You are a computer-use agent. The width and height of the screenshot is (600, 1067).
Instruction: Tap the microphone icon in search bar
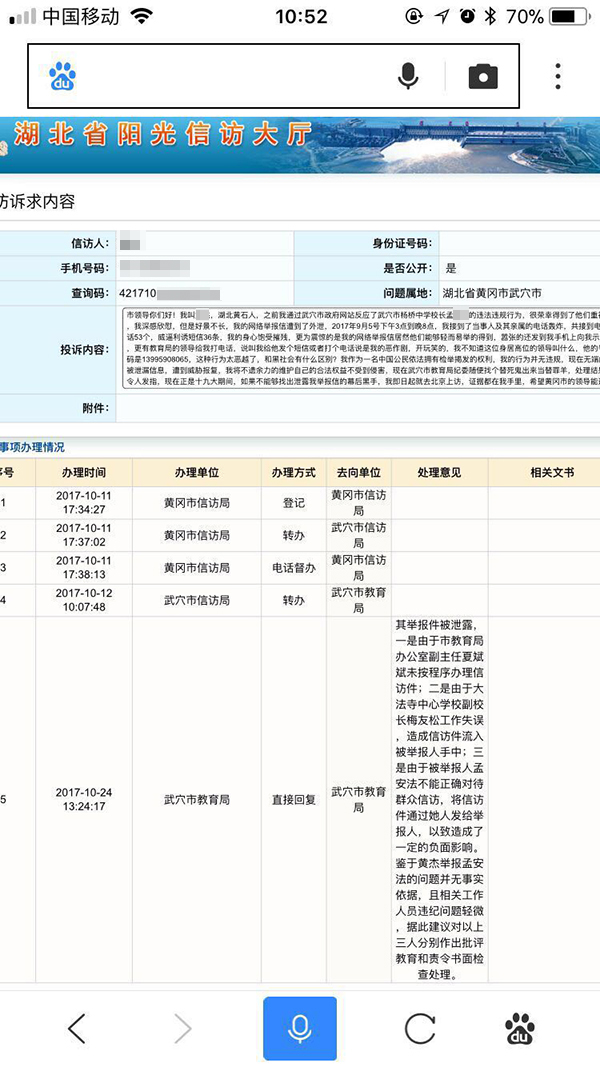click(407, 76)
